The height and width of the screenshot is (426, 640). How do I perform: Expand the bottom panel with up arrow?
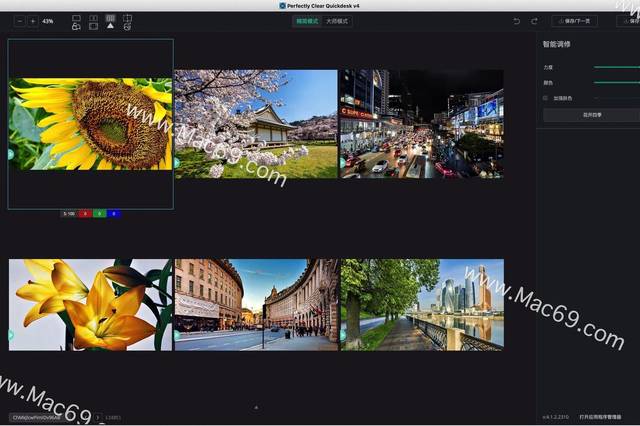pyautogui.click(x=256, y=408)
